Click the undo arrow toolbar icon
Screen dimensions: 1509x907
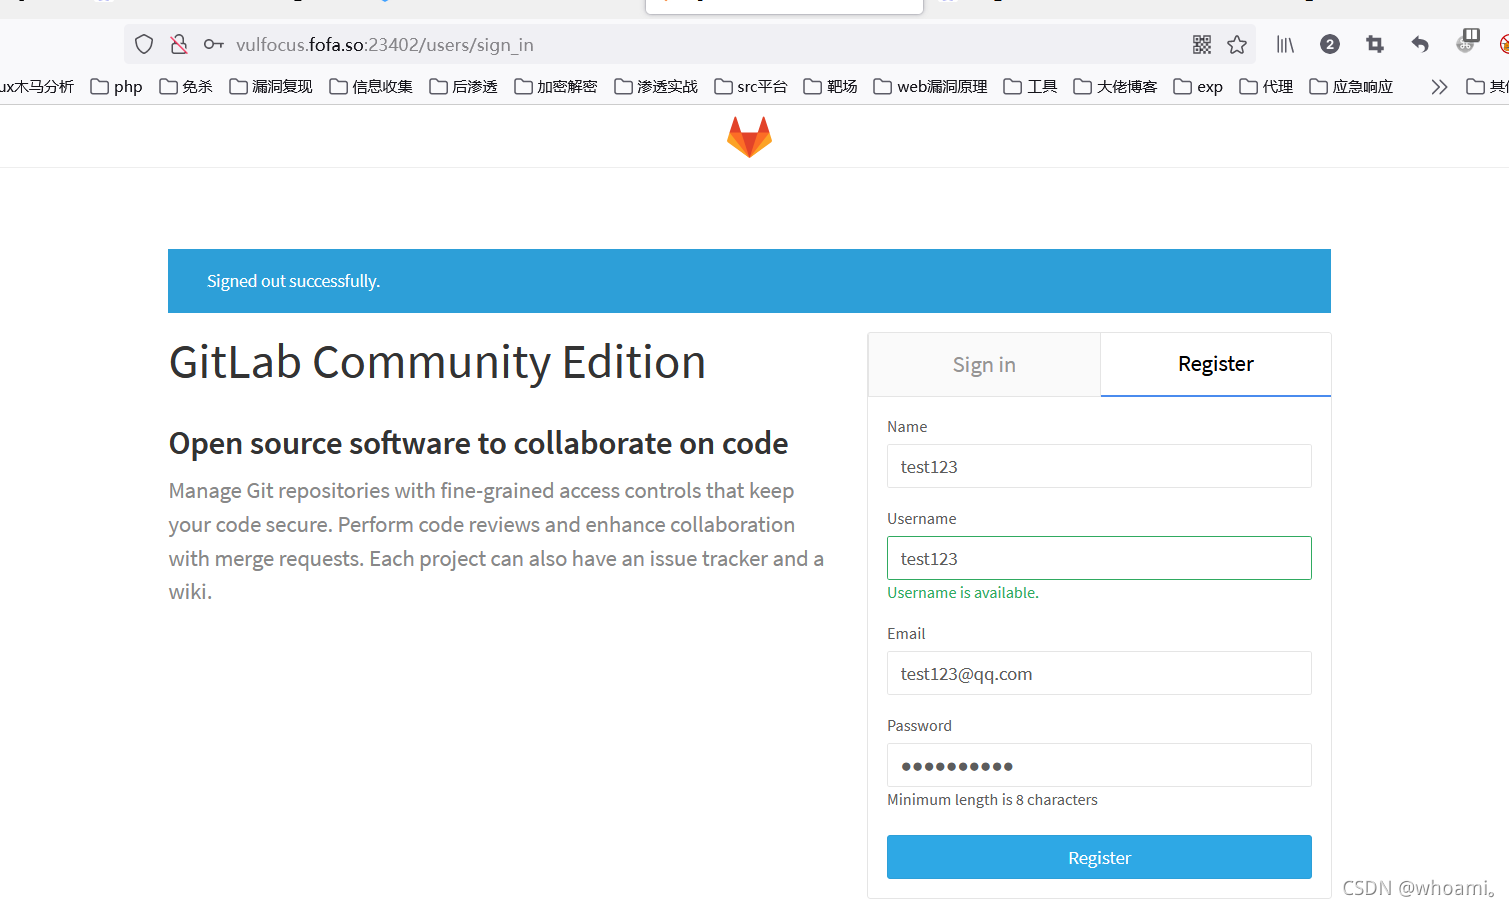tap(1420, 44)
